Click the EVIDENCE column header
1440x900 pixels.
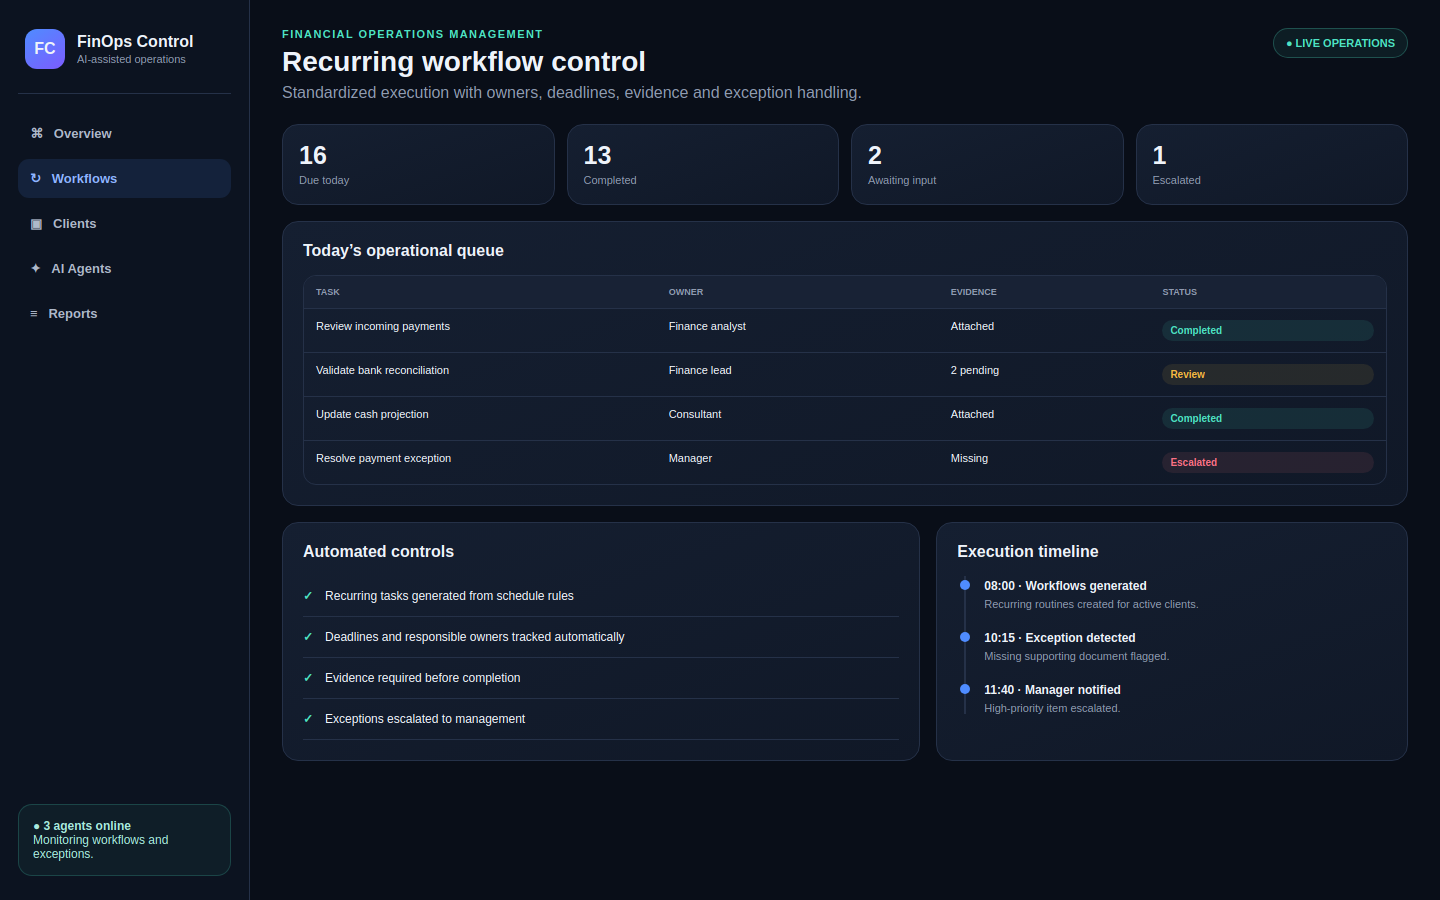(x=973, y=292)
